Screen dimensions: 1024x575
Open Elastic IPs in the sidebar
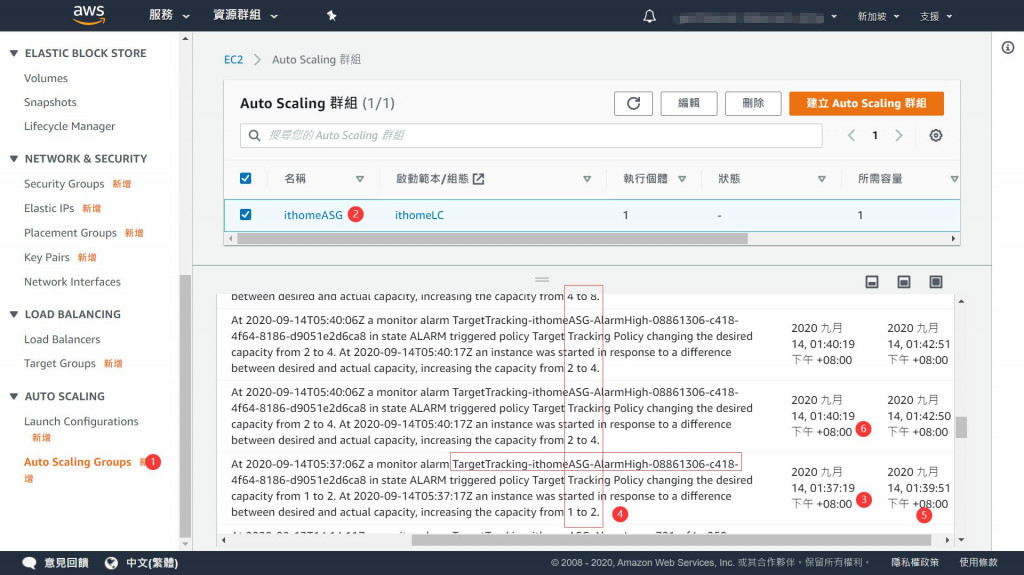pos(49,208)
